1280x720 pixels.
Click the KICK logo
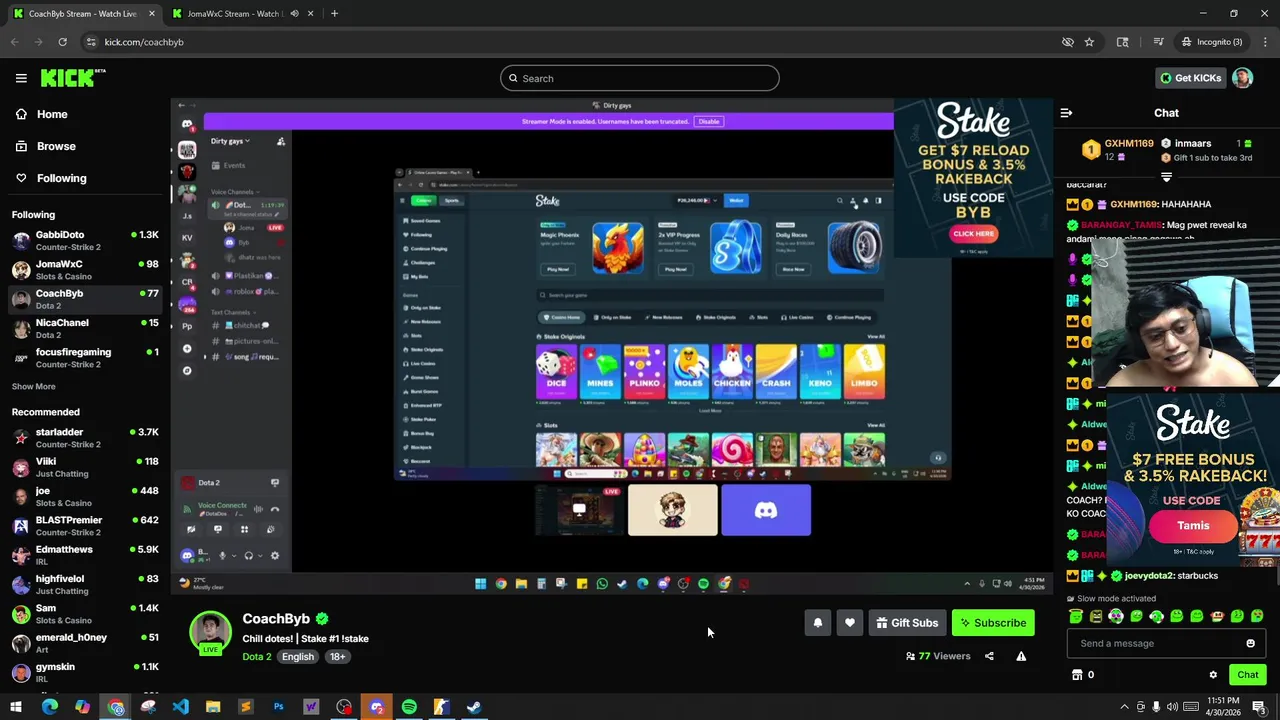pos(72,78)
